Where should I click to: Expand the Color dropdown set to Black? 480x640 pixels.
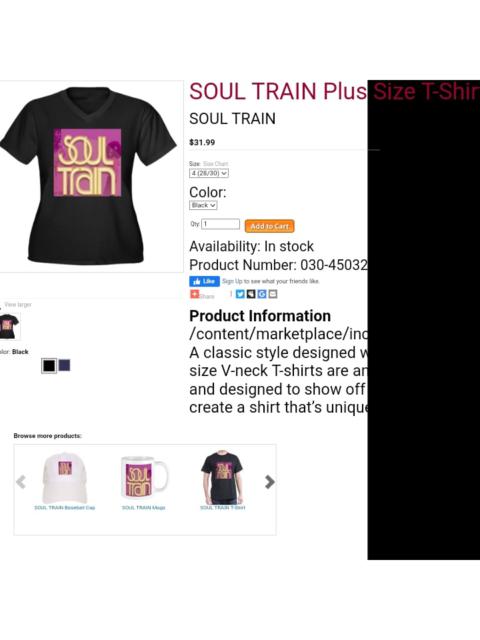click(x=203, y=205)
